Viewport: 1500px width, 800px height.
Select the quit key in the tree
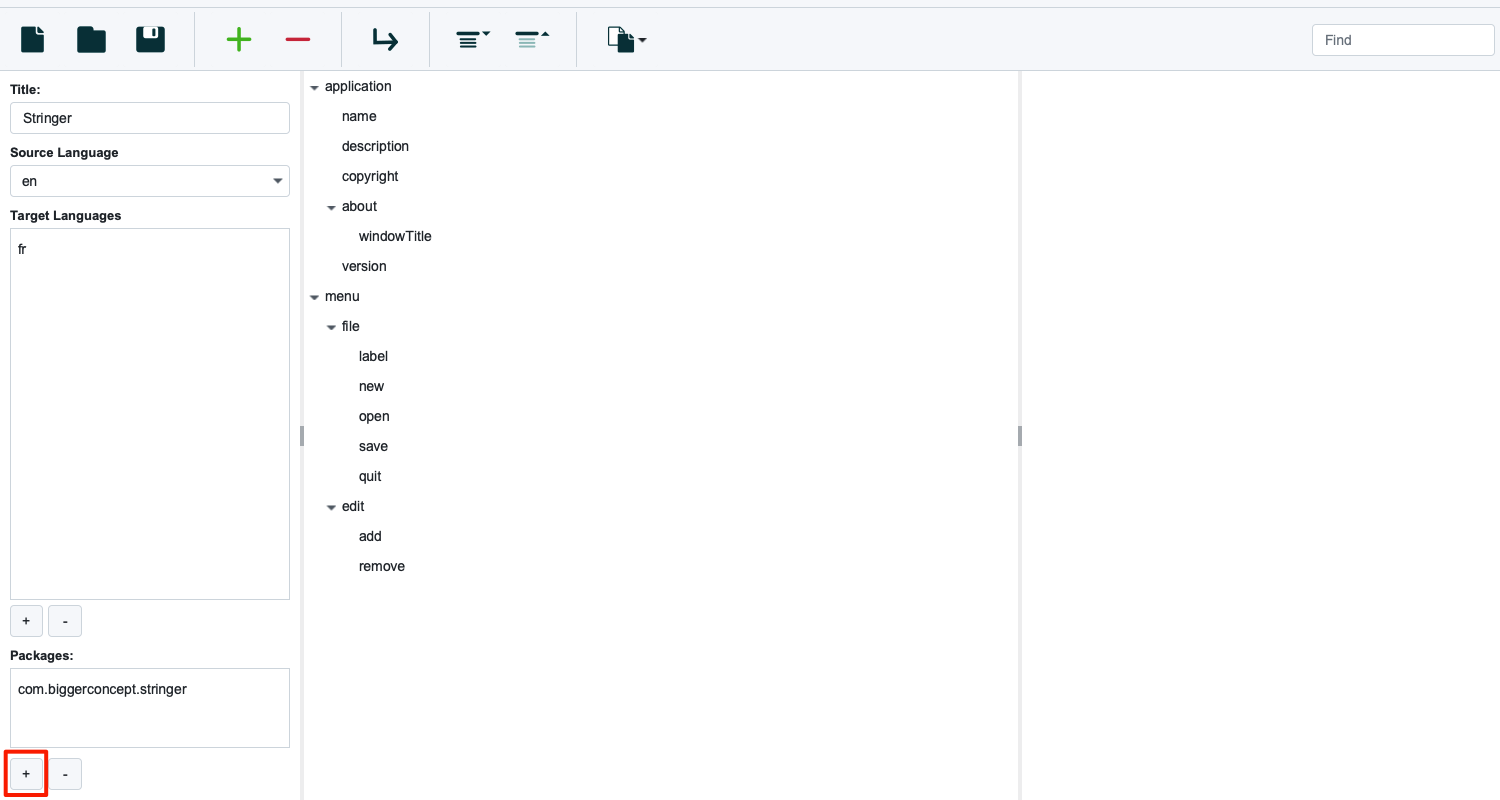[x=370, y=476]
